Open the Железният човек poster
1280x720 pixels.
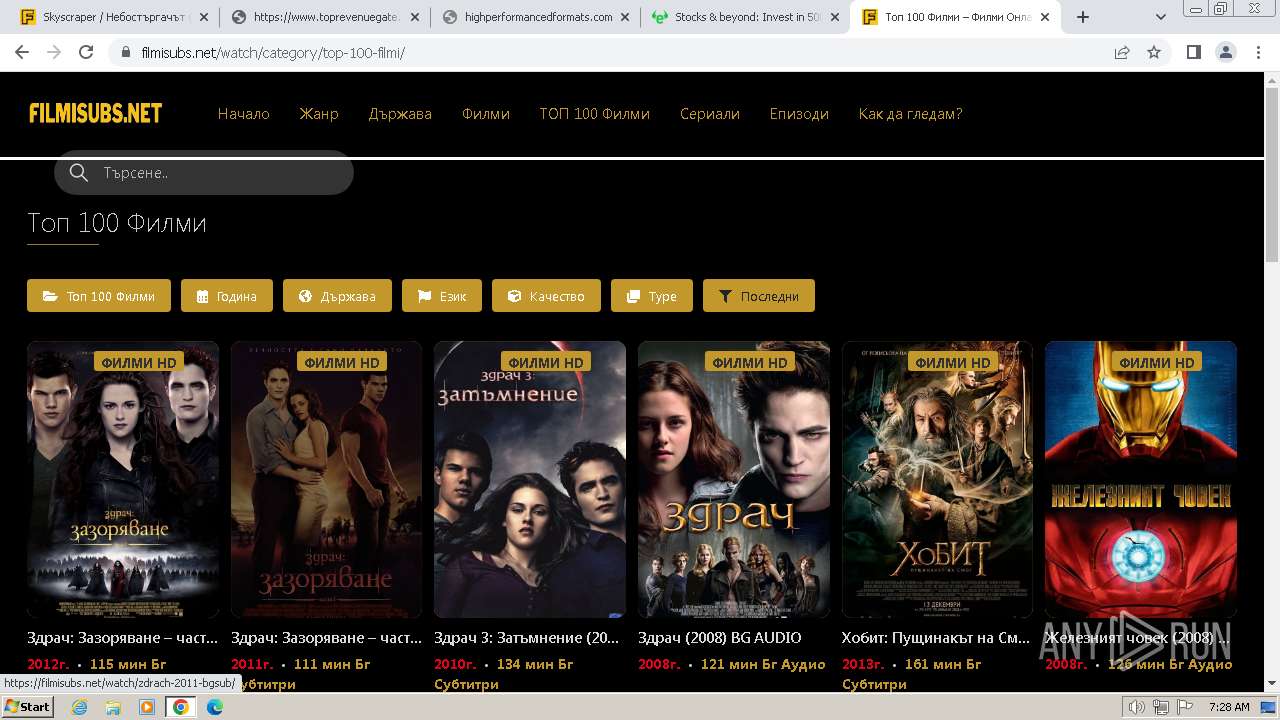(1141, 480)
